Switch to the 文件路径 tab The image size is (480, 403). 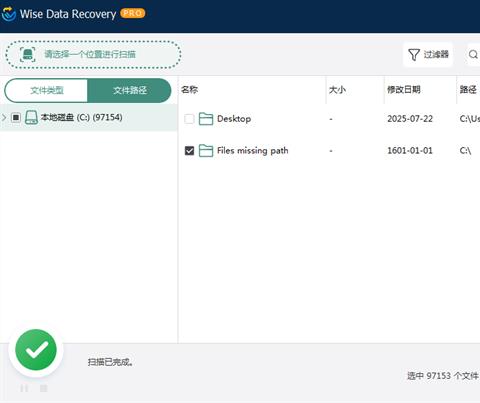pos(129,90)
